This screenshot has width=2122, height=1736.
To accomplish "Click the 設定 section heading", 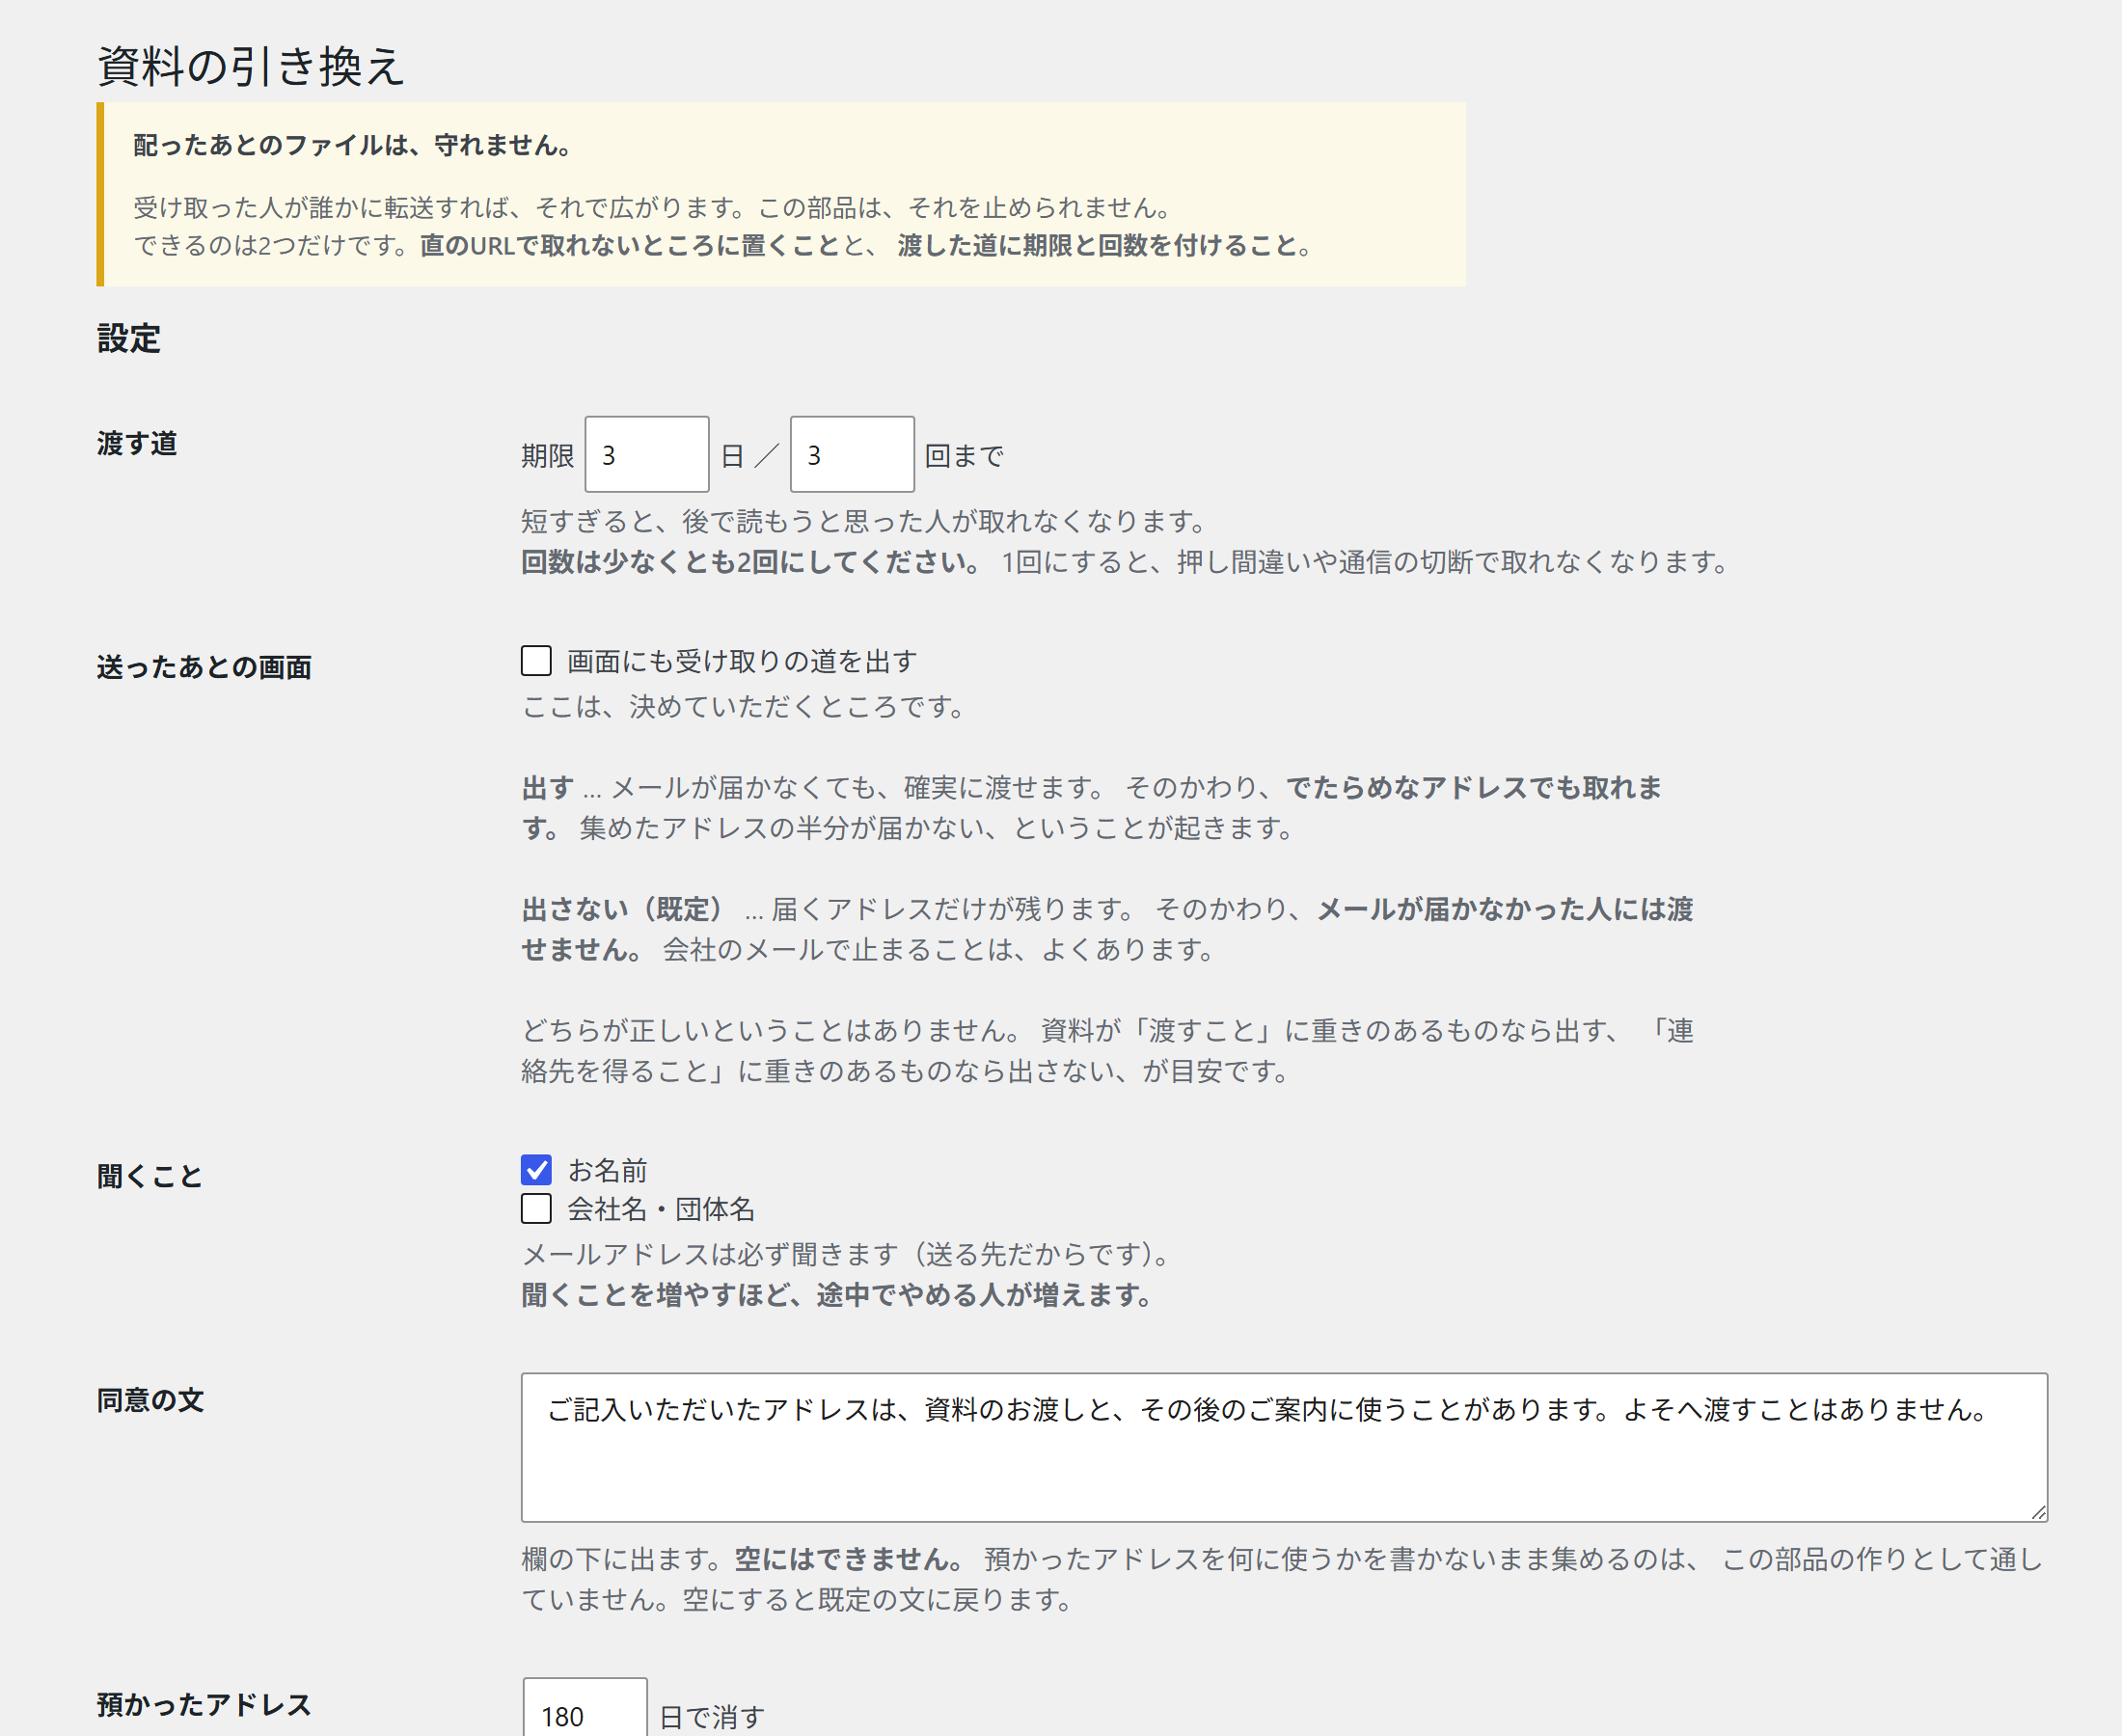I will [129, 338].
